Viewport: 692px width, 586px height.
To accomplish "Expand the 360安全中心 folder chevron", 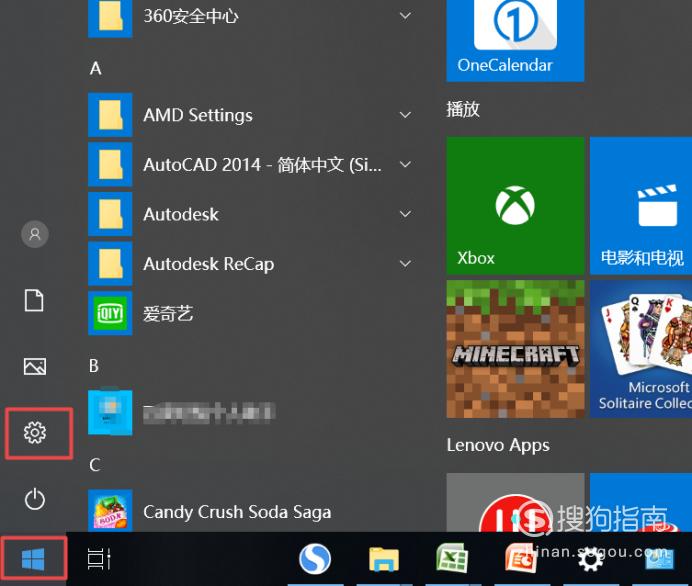I will point(405,16).
